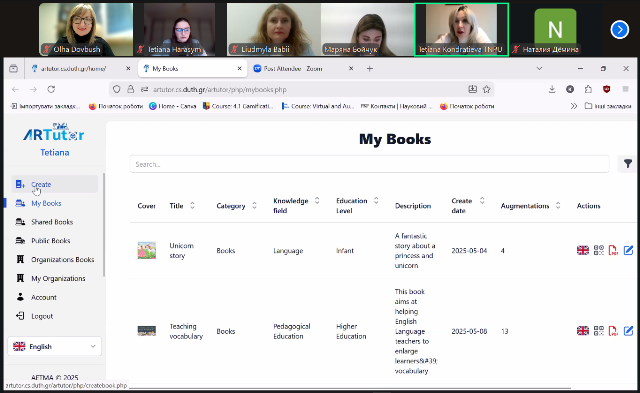Open the tab overview icon
Viewport: 640px width, 393px height.
tap(13, 69)
